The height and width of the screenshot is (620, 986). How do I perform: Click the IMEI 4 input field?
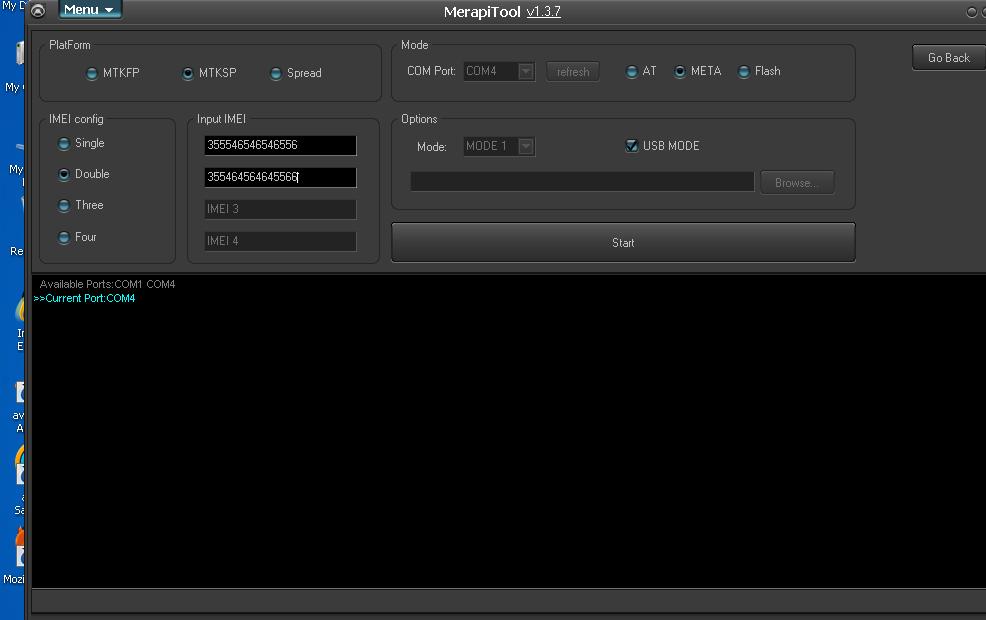coord(280,241)
